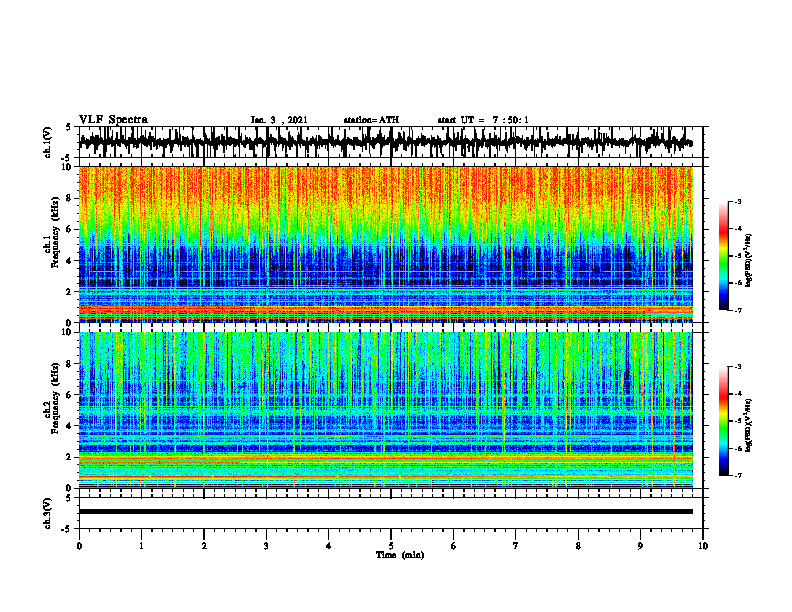Click the ch.2 spectrogram color scale bar
The width and height of the screenshot is (792, 612).
[x=724, y=421]
